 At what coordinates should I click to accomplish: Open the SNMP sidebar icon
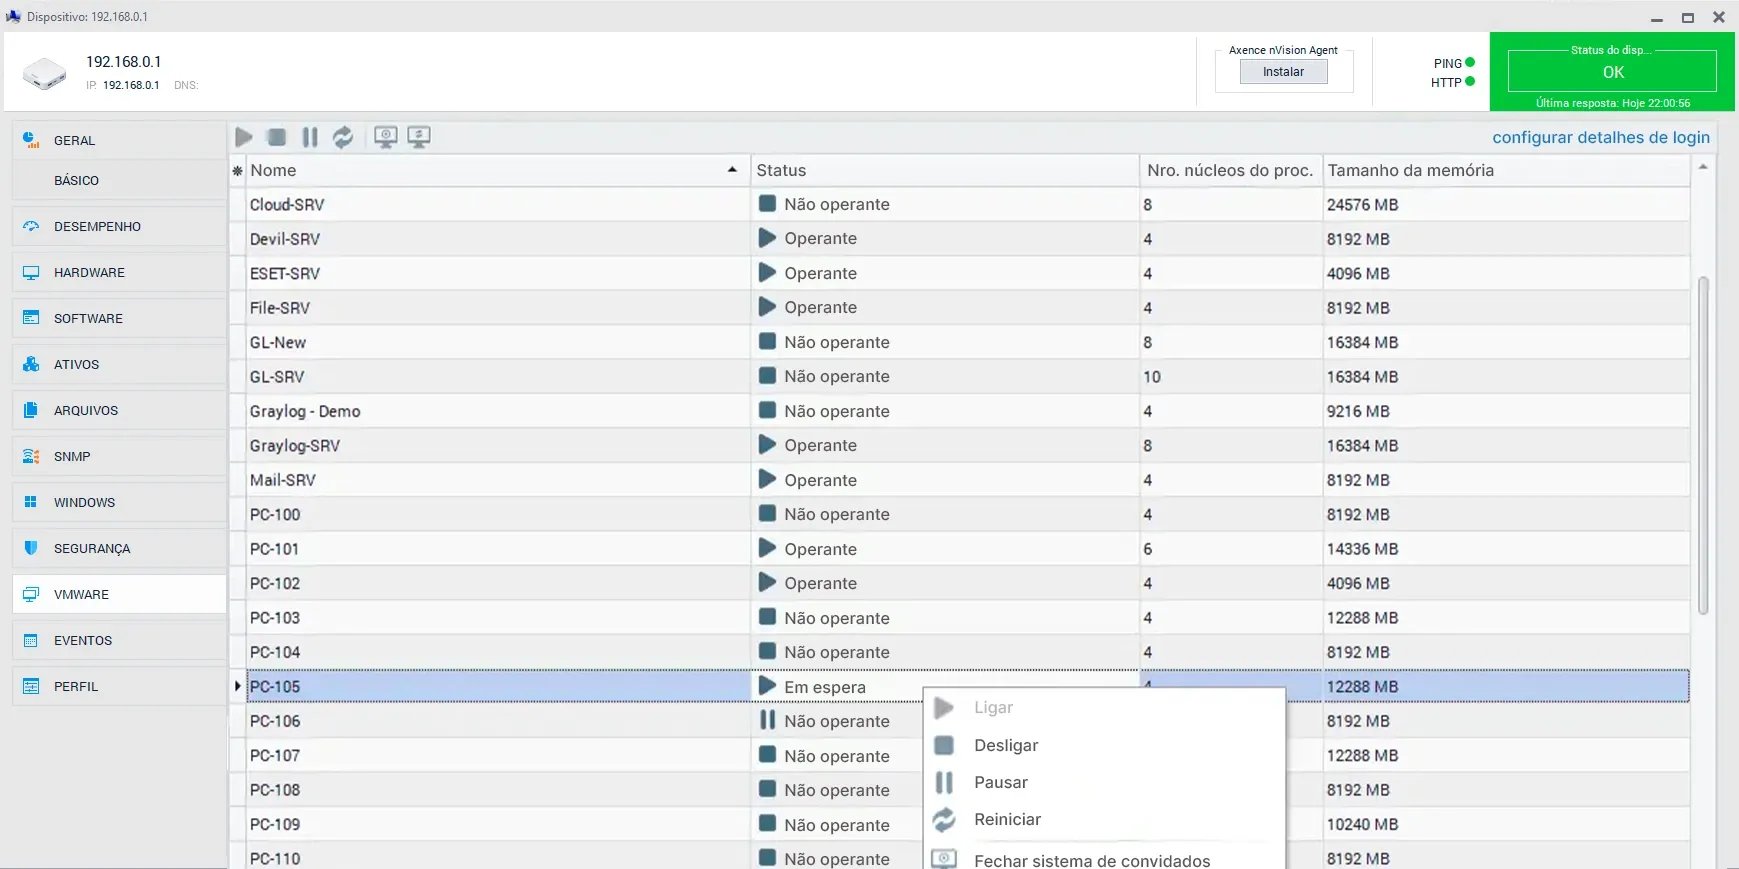(x=31, y=456)
